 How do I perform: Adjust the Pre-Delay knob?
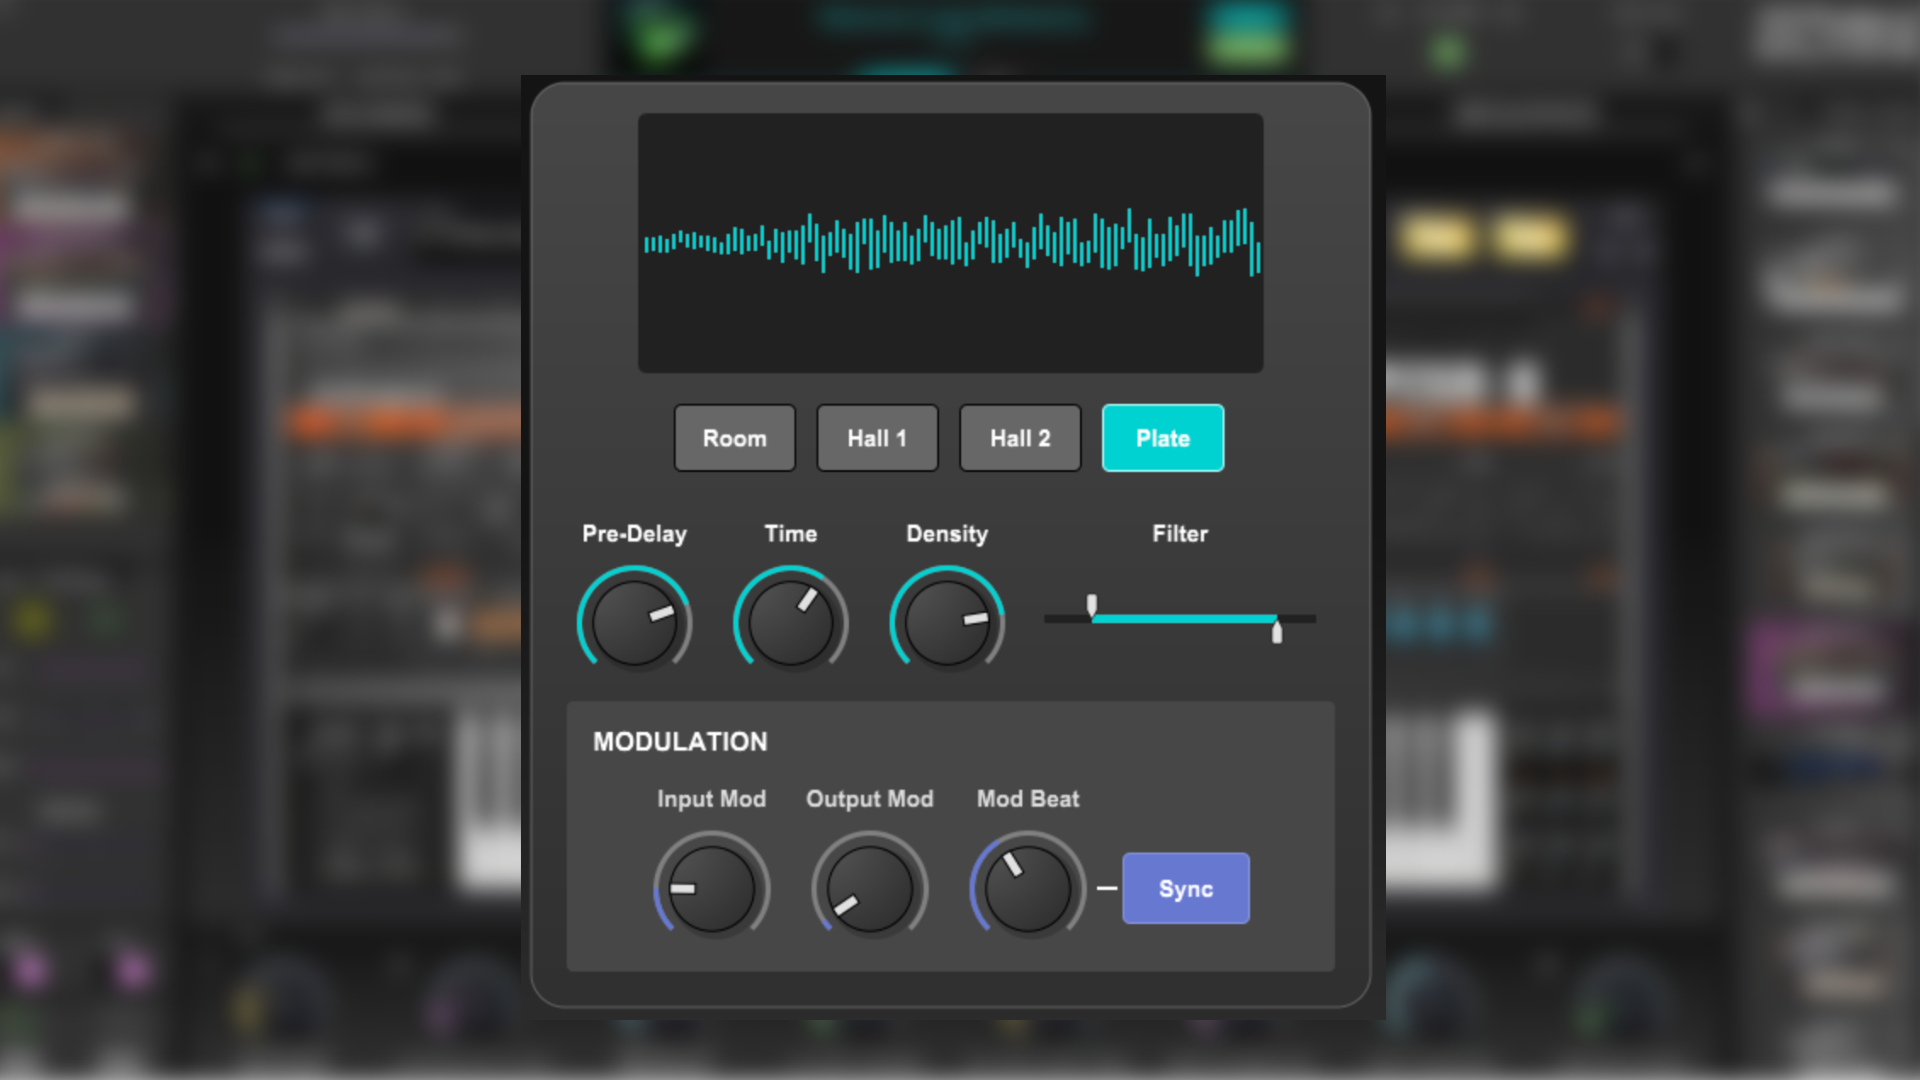tap(635, 622)
